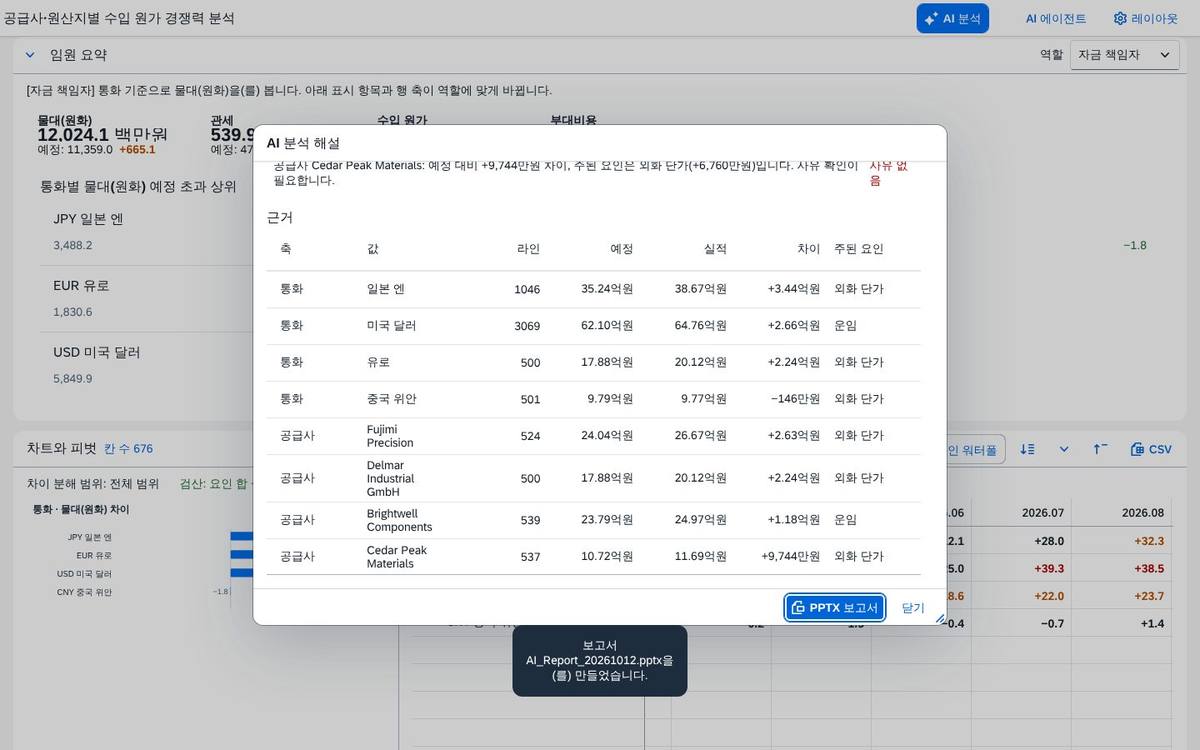Screen dimensions: 1200x750
Task: Click CNY 중국 위안 chart label
Action: [84, 592]
